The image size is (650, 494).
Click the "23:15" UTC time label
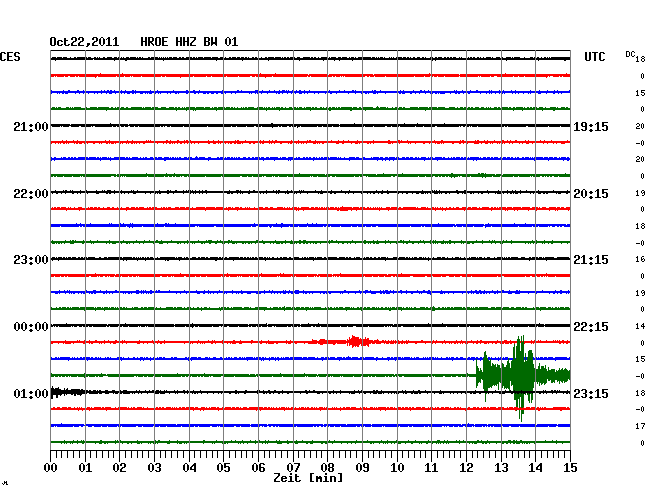[591, 393]
